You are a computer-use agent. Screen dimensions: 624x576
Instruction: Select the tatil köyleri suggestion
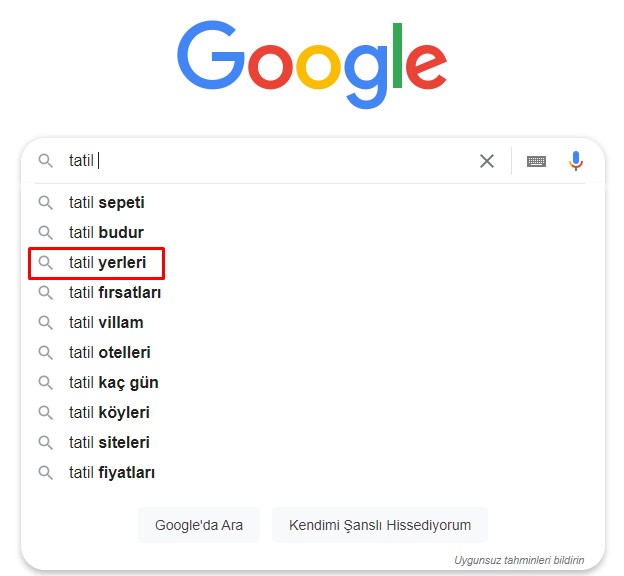point(312,413)
